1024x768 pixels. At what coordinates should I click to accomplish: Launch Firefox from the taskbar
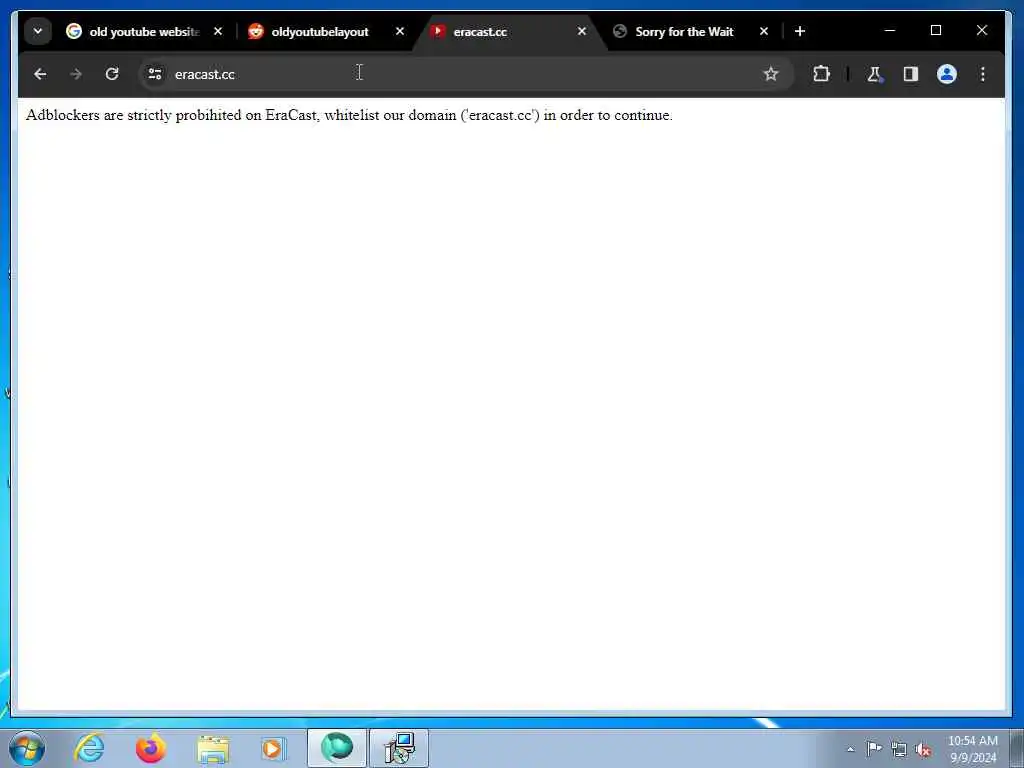click(151, 748)
